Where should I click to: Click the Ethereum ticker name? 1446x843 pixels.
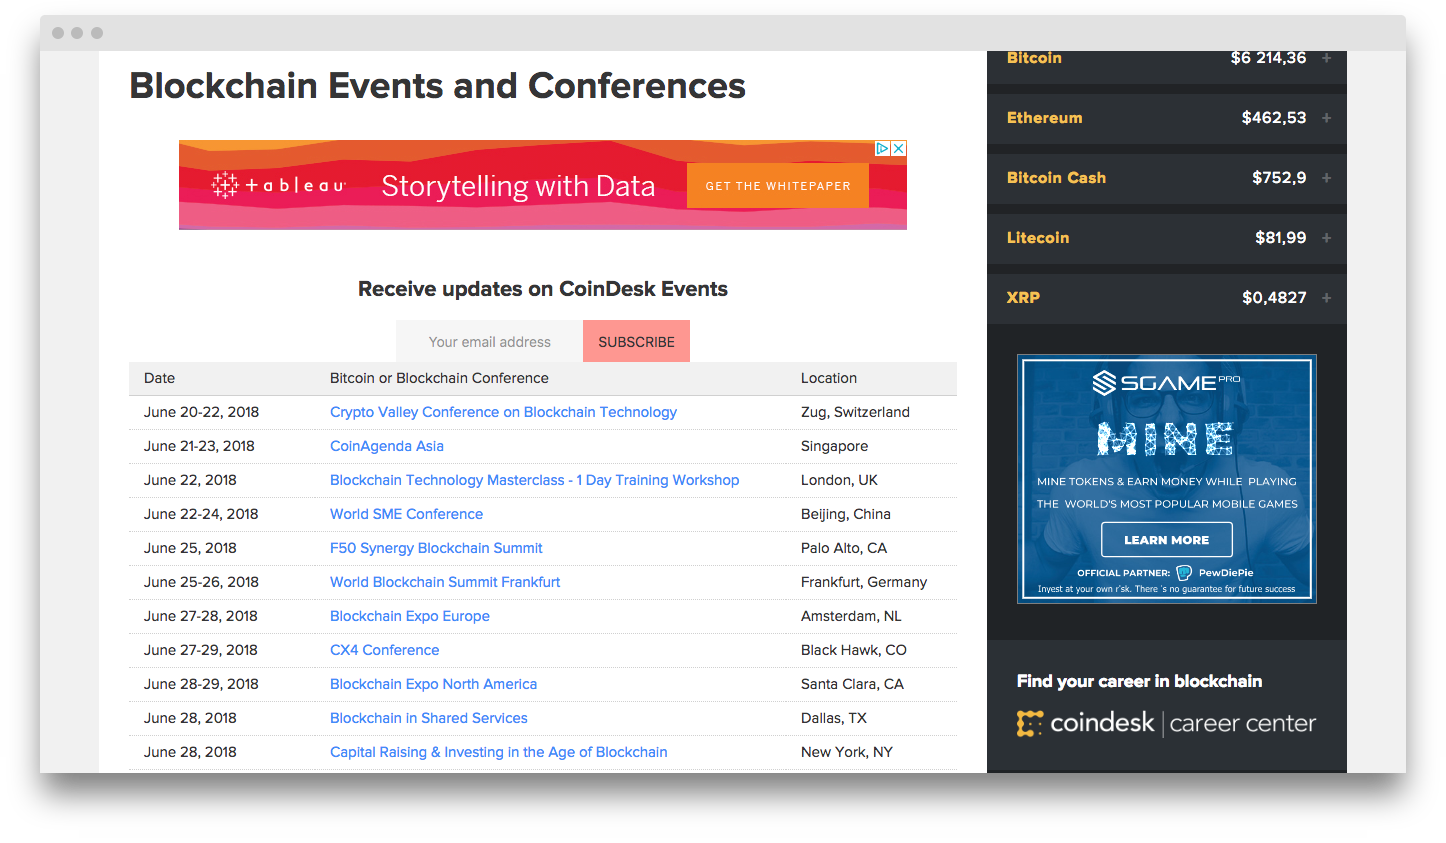(x=1044, y=118)
